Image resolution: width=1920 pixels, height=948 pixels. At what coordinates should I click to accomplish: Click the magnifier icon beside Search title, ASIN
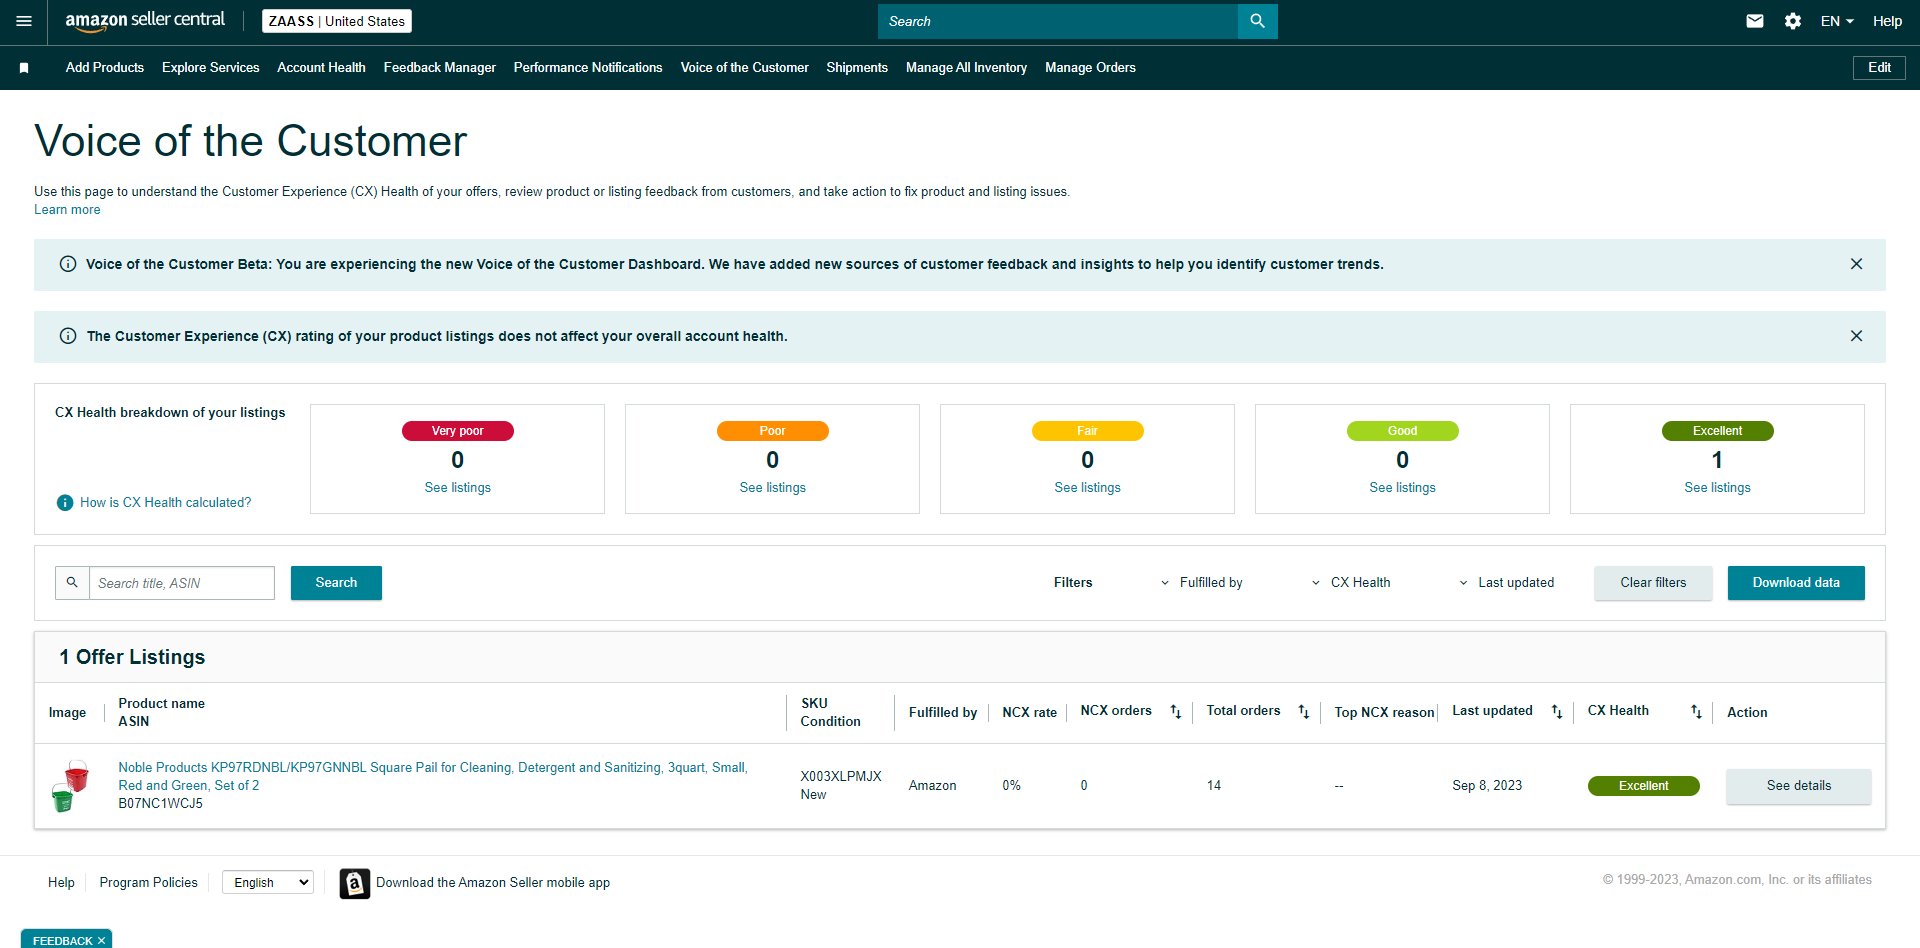(72, 582)
